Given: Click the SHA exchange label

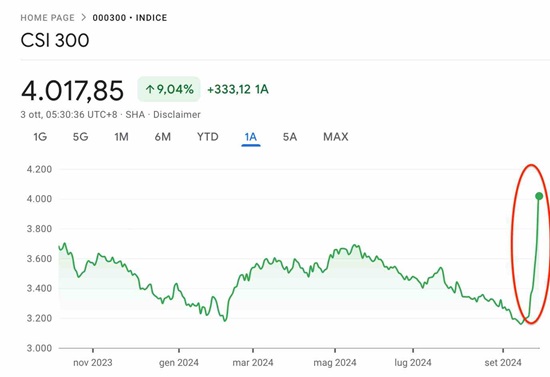Looking at the screenshot, I should (135, 115).
